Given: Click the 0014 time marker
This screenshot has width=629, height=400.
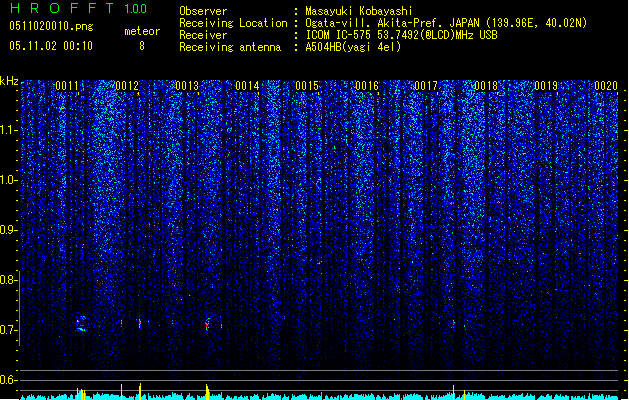Looking at the screenshot, I should [x=247, y=86].
